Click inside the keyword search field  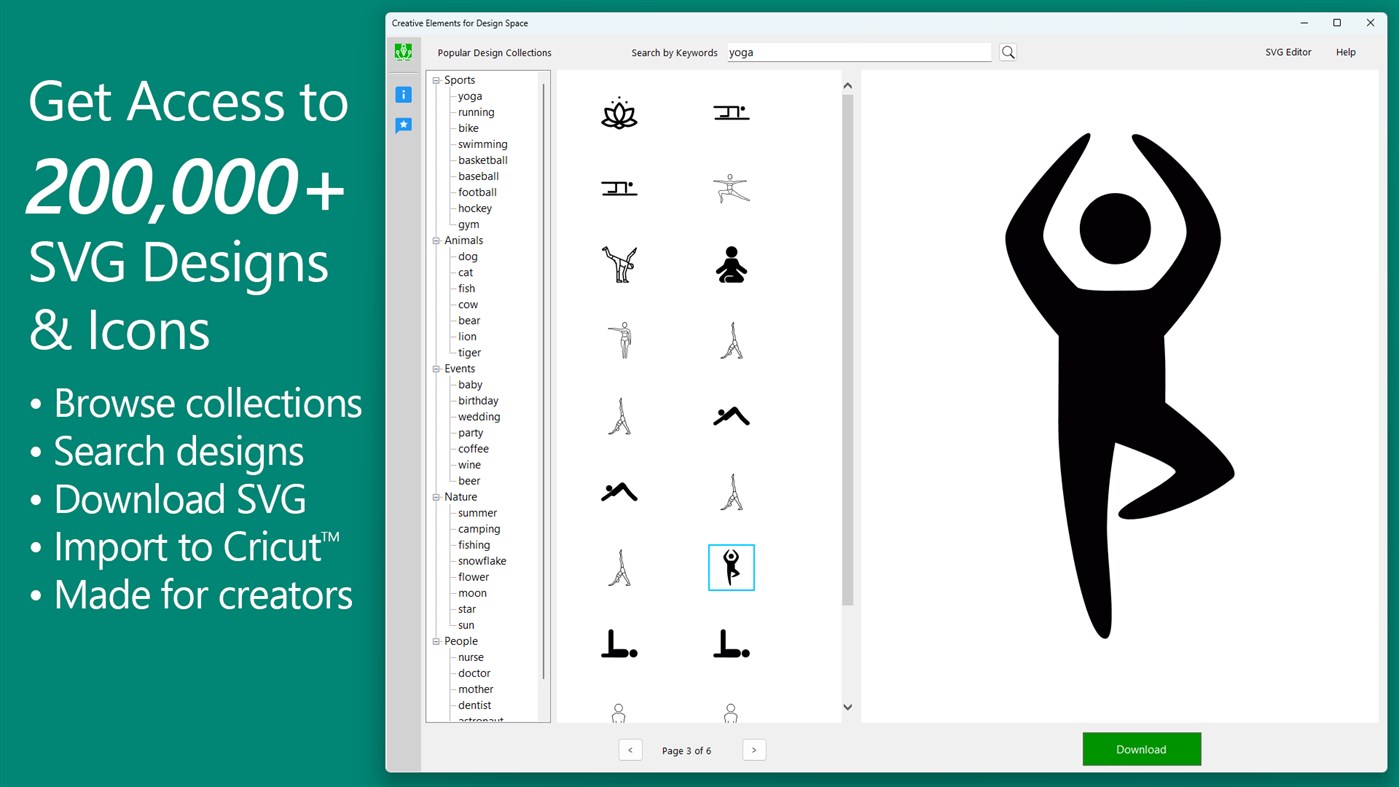point(858,51)
